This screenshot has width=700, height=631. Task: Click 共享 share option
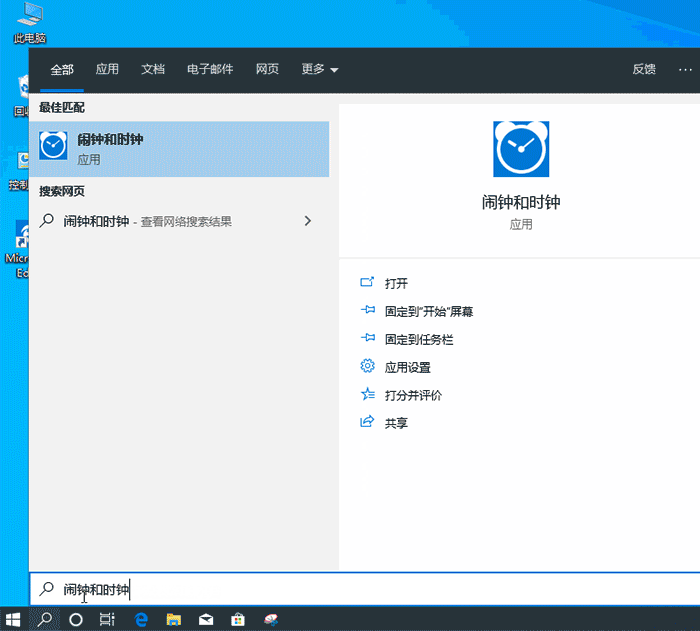396,423
